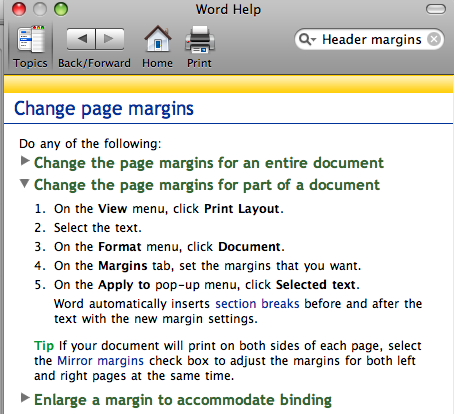
Task: Click the green Tip label
Action: pos(44,346)
